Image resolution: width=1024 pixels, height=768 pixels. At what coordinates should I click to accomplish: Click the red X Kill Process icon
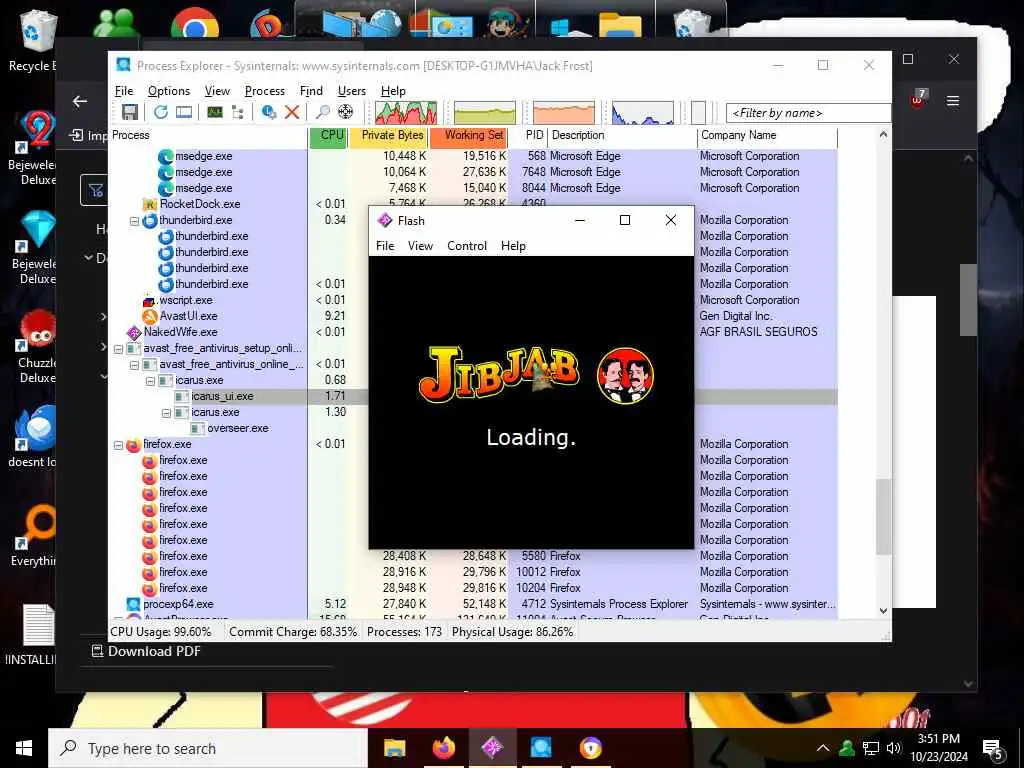tap(292, 112)
